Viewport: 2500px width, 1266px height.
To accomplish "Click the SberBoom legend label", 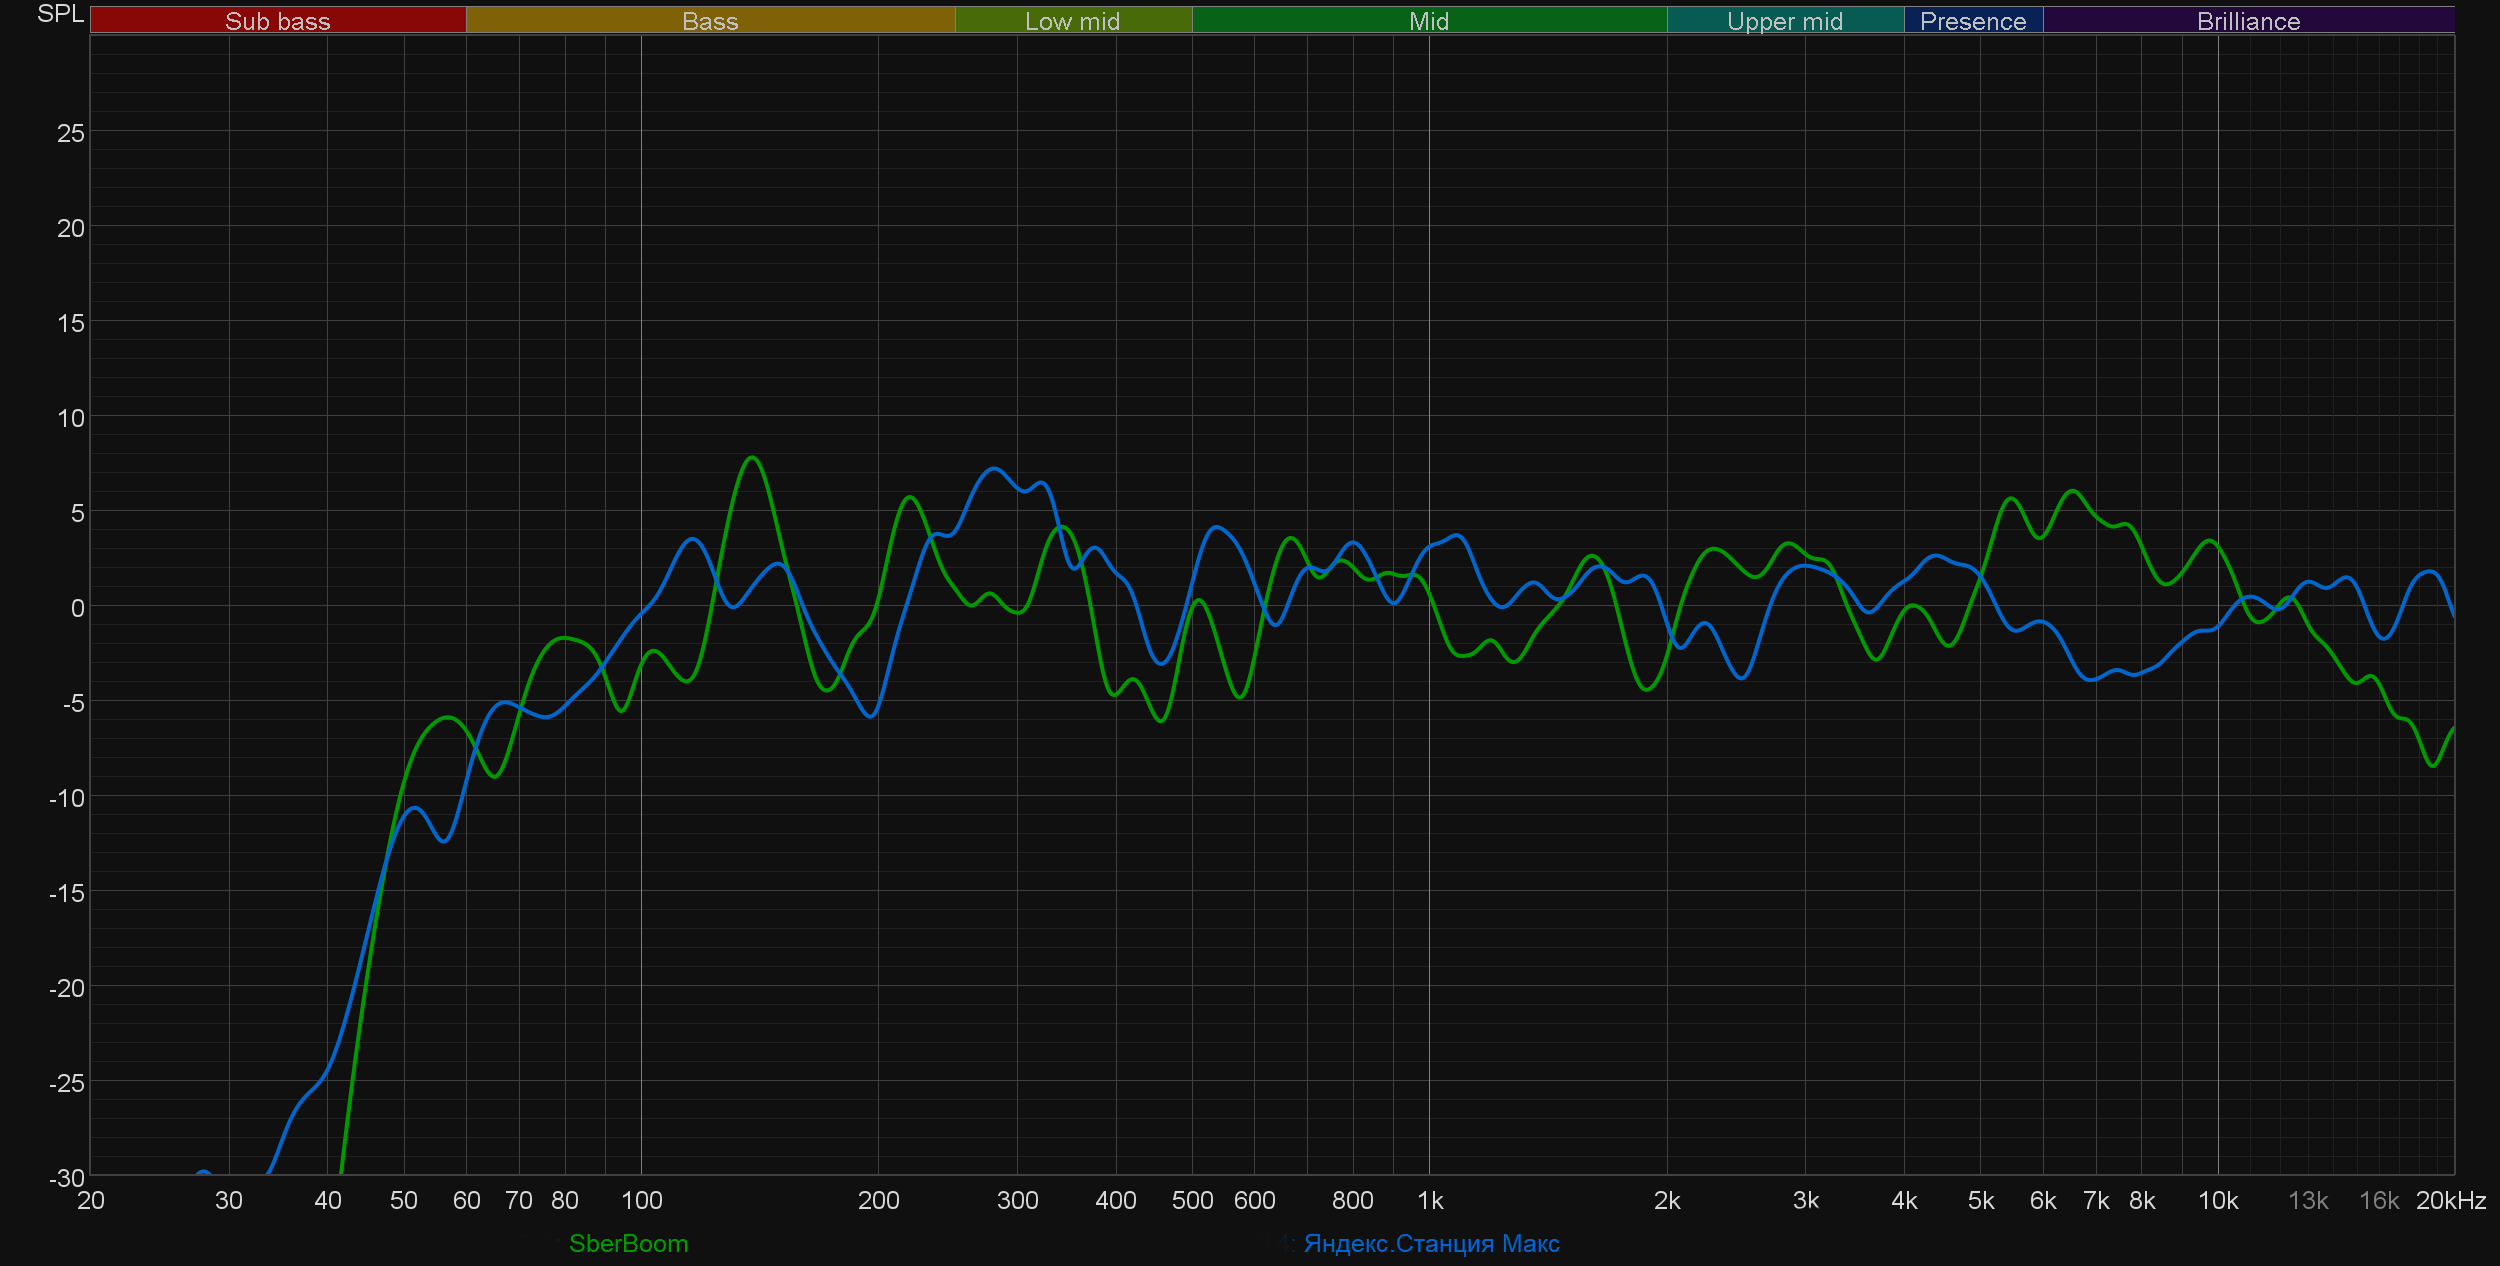I will pos(628,1243).
